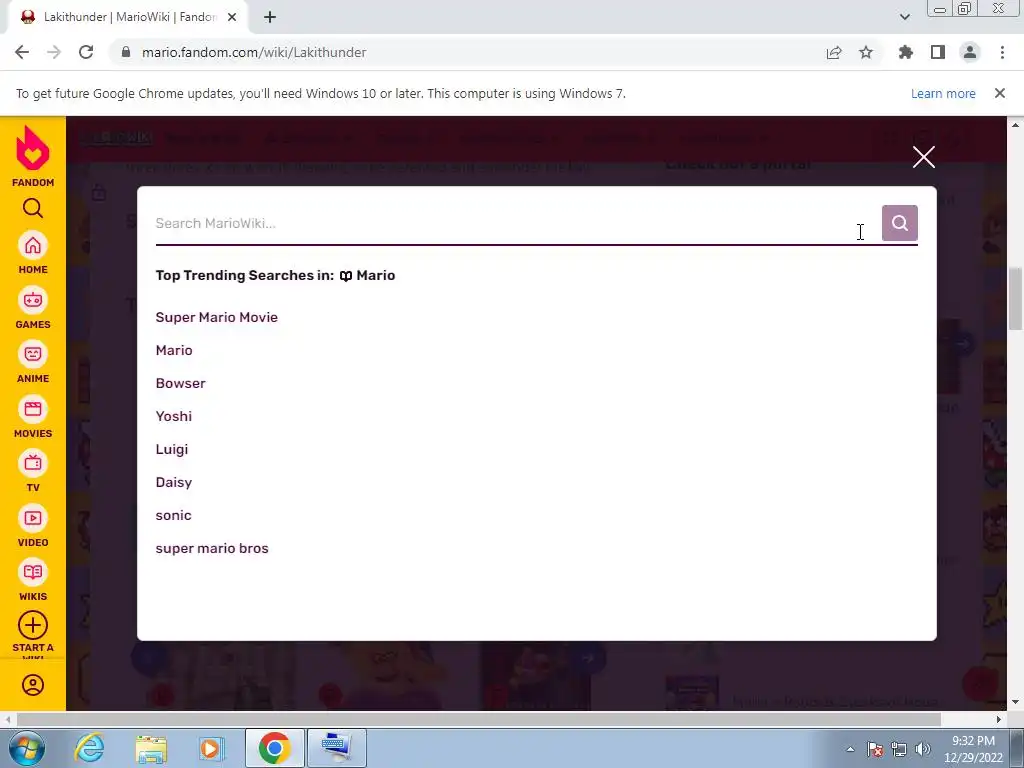Select trending search Mario

click(174, 351)
